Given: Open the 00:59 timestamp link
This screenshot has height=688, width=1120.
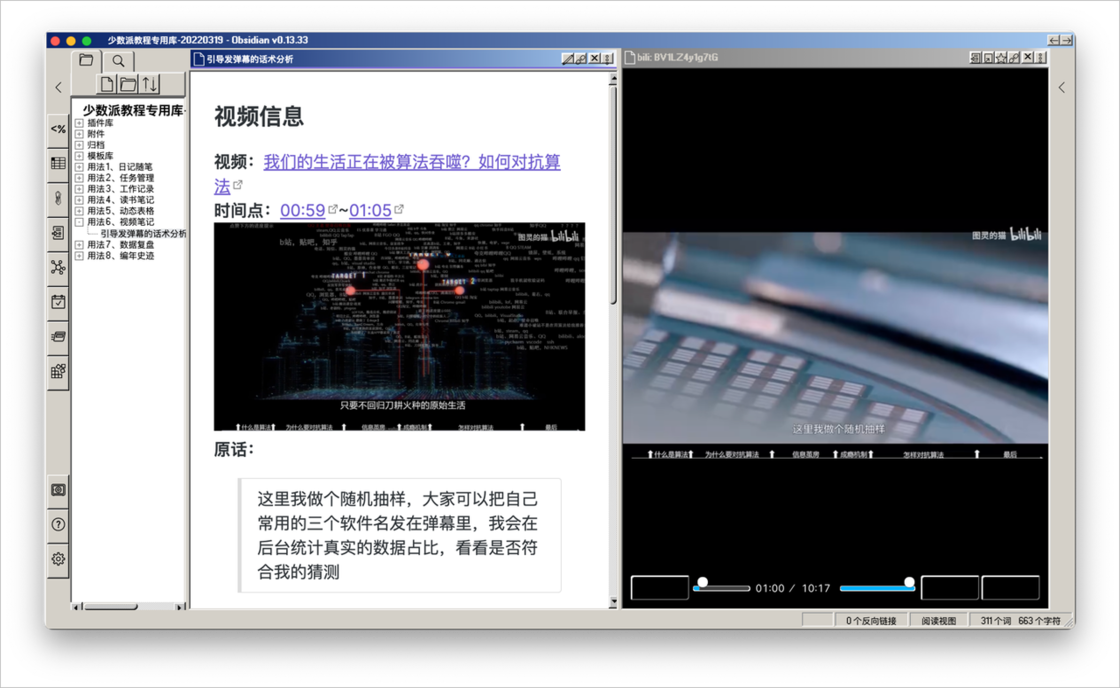Looking at the screenshot, I should (x=302, y=210).
